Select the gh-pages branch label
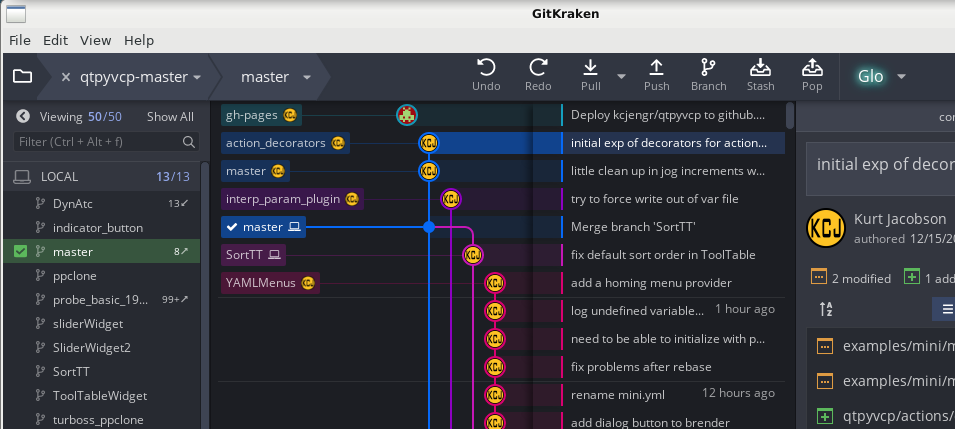Viewport: 955px width, 429px height. click(261, 115)
